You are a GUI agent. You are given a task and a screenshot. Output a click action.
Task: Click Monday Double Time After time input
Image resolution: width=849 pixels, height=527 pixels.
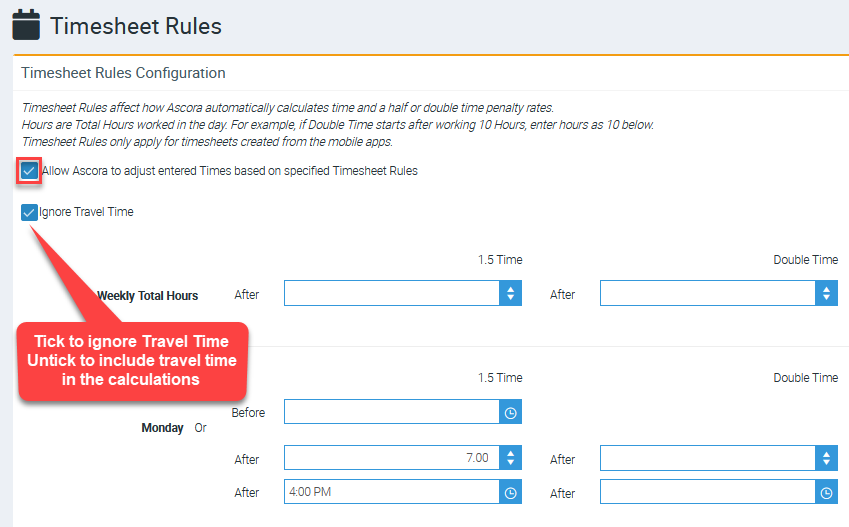(x=707, y=492)
